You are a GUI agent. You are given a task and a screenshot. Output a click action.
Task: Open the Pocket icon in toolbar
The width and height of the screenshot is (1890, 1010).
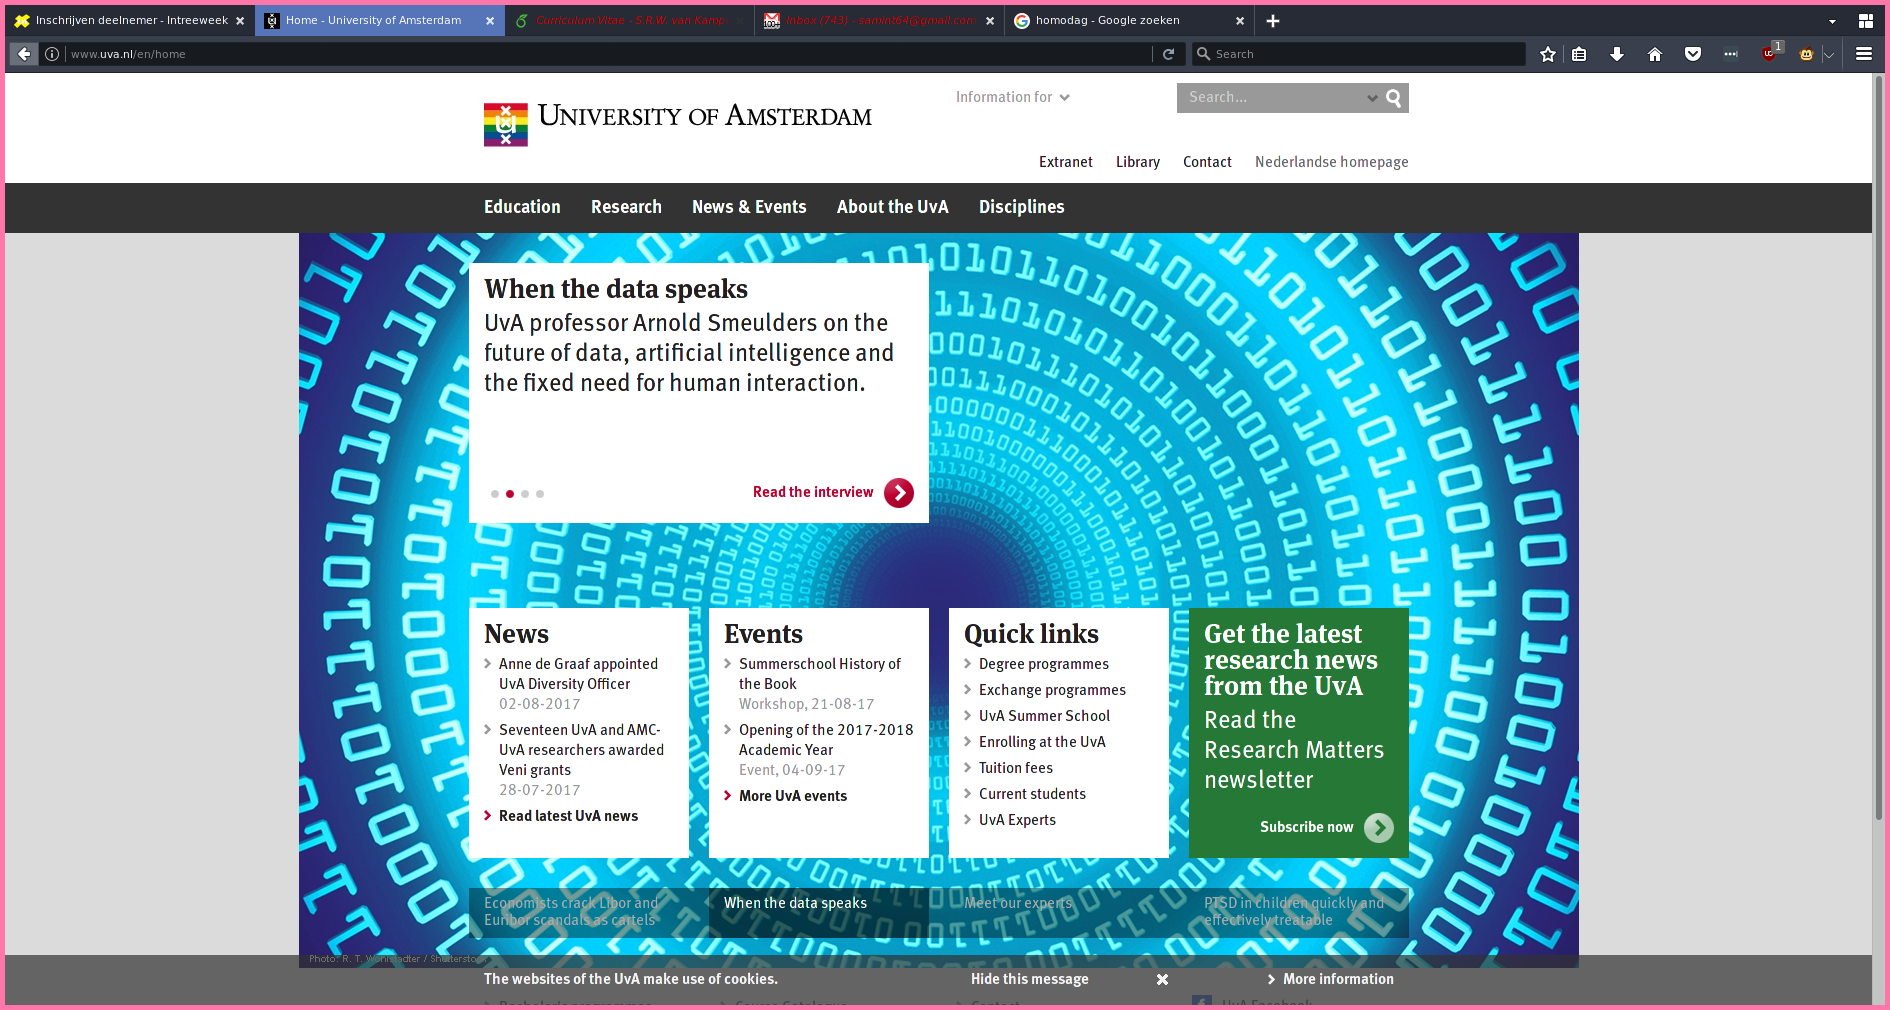pos(1693,54)
